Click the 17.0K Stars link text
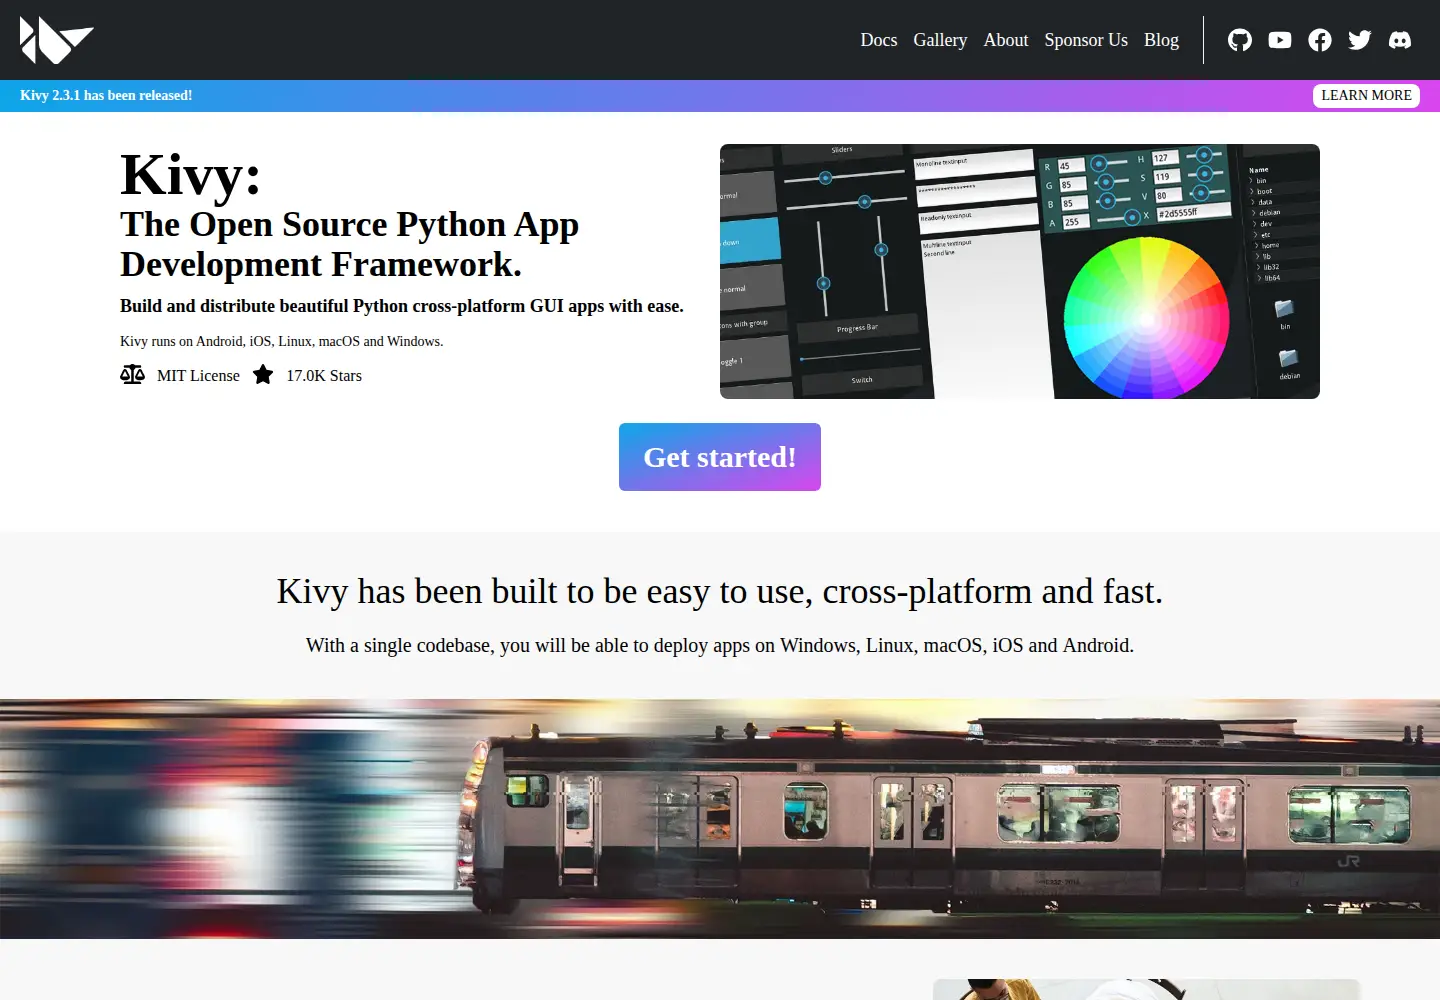 pos(324,376)
